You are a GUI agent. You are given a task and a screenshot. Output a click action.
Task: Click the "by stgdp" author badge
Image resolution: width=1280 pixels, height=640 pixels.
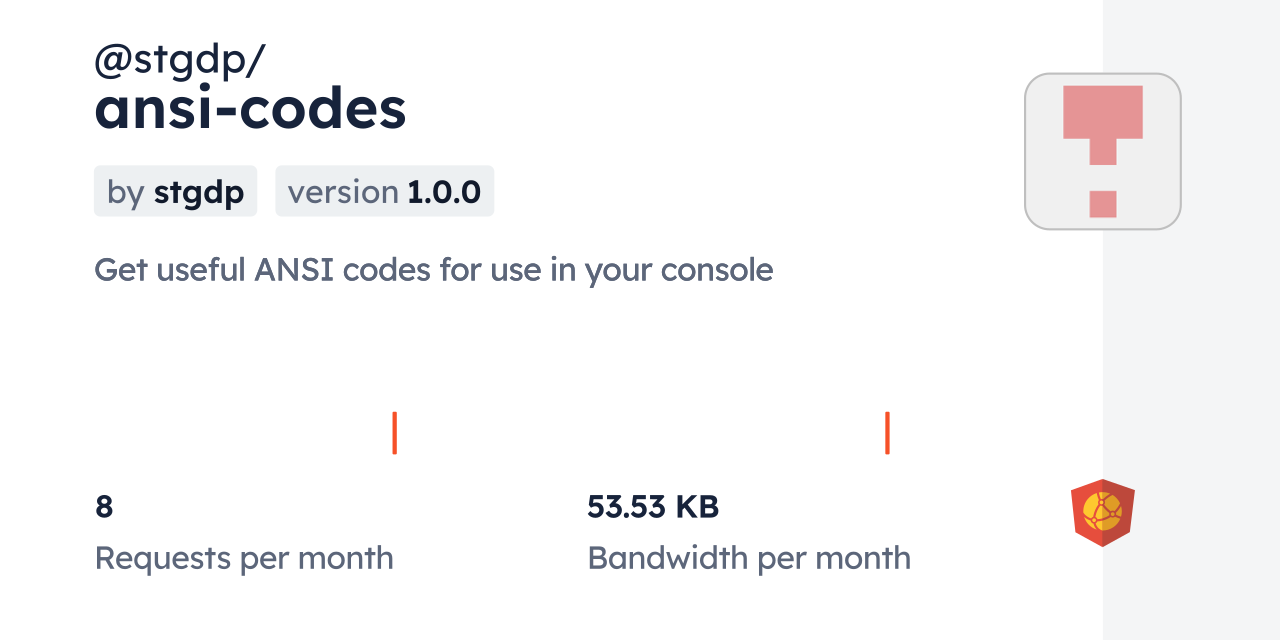[x=175, y=191]
